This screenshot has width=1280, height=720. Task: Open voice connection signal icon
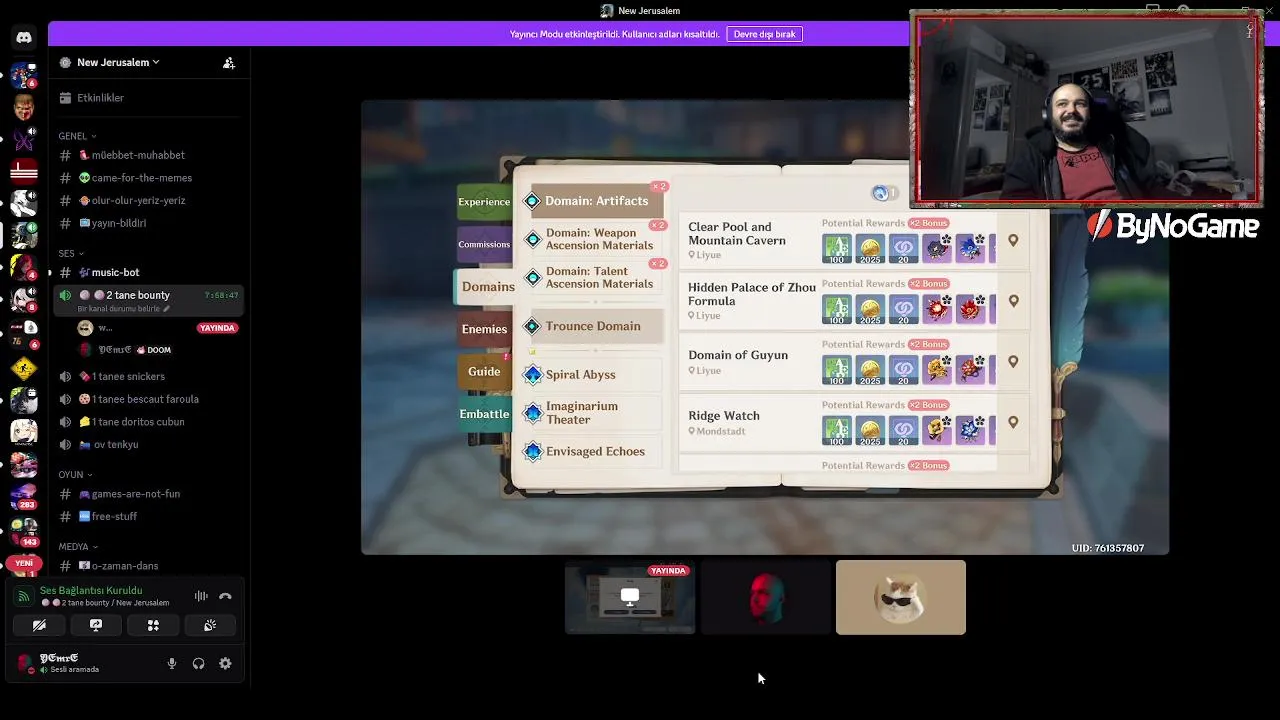click(24, 596)
